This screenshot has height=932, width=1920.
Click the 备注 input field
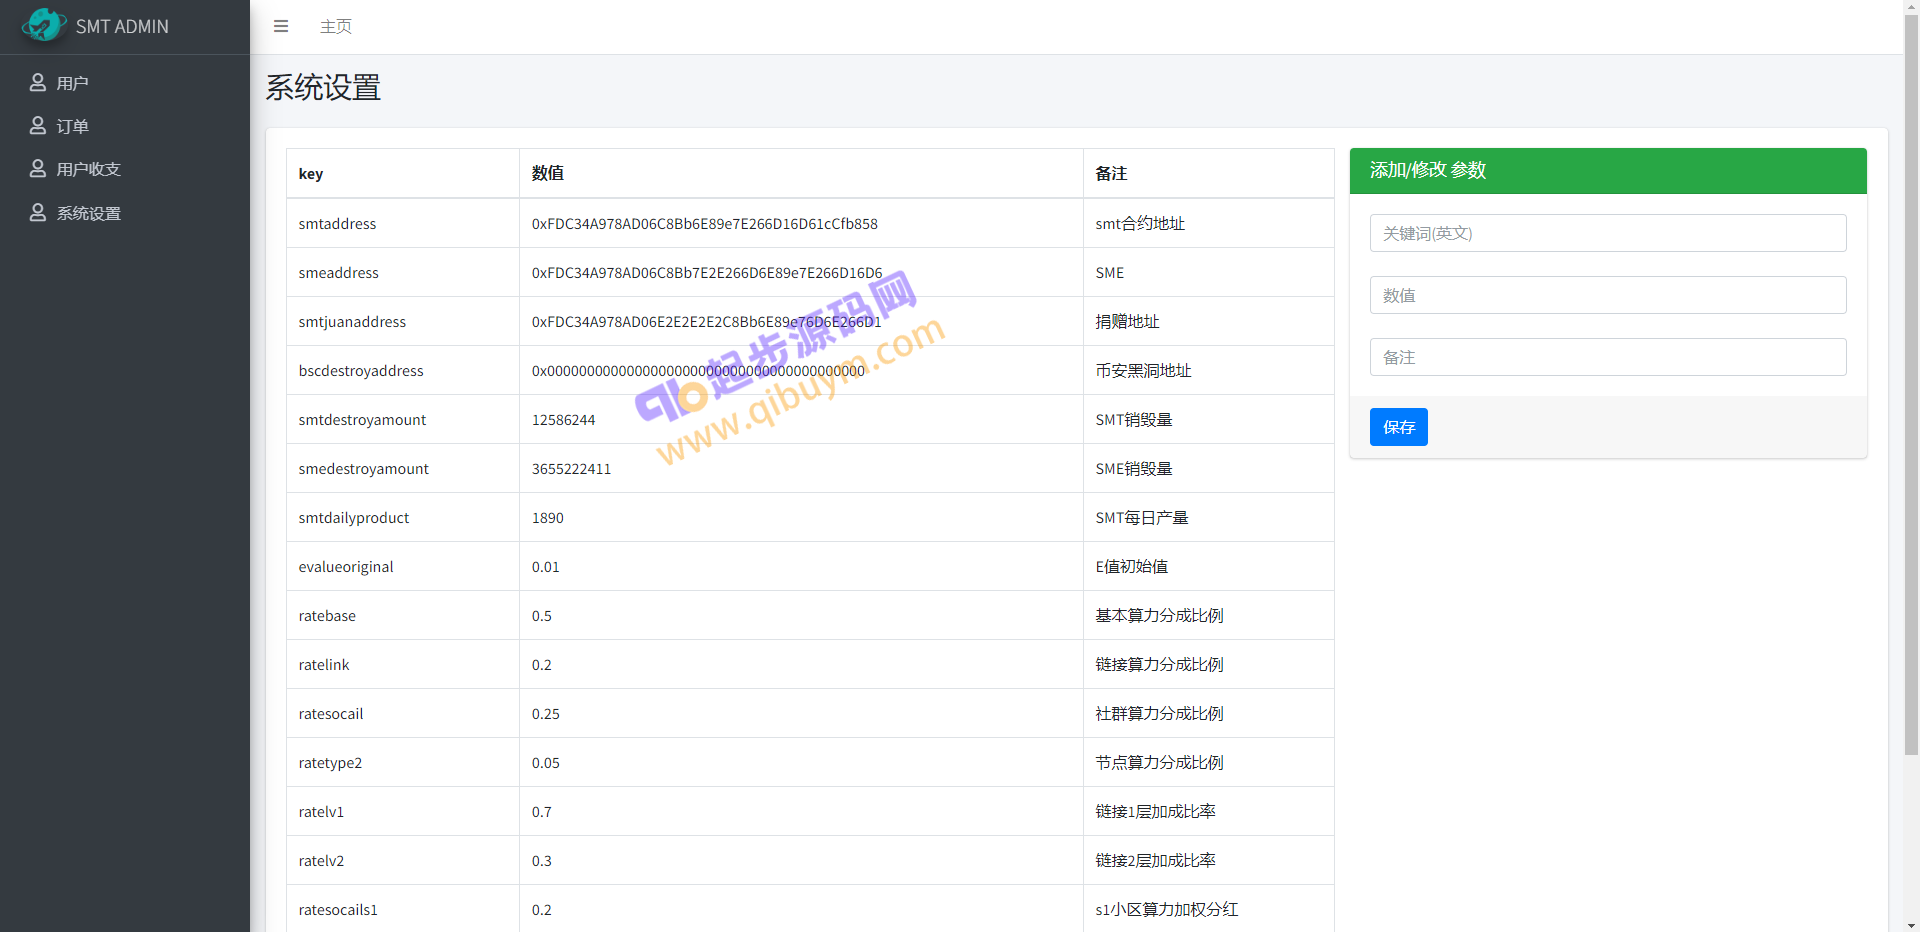click(1607, 357)
